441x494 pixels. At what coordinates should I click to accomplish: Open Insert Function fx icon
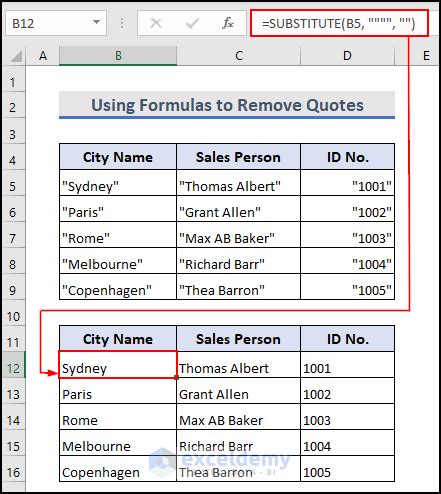pos(228,23)
